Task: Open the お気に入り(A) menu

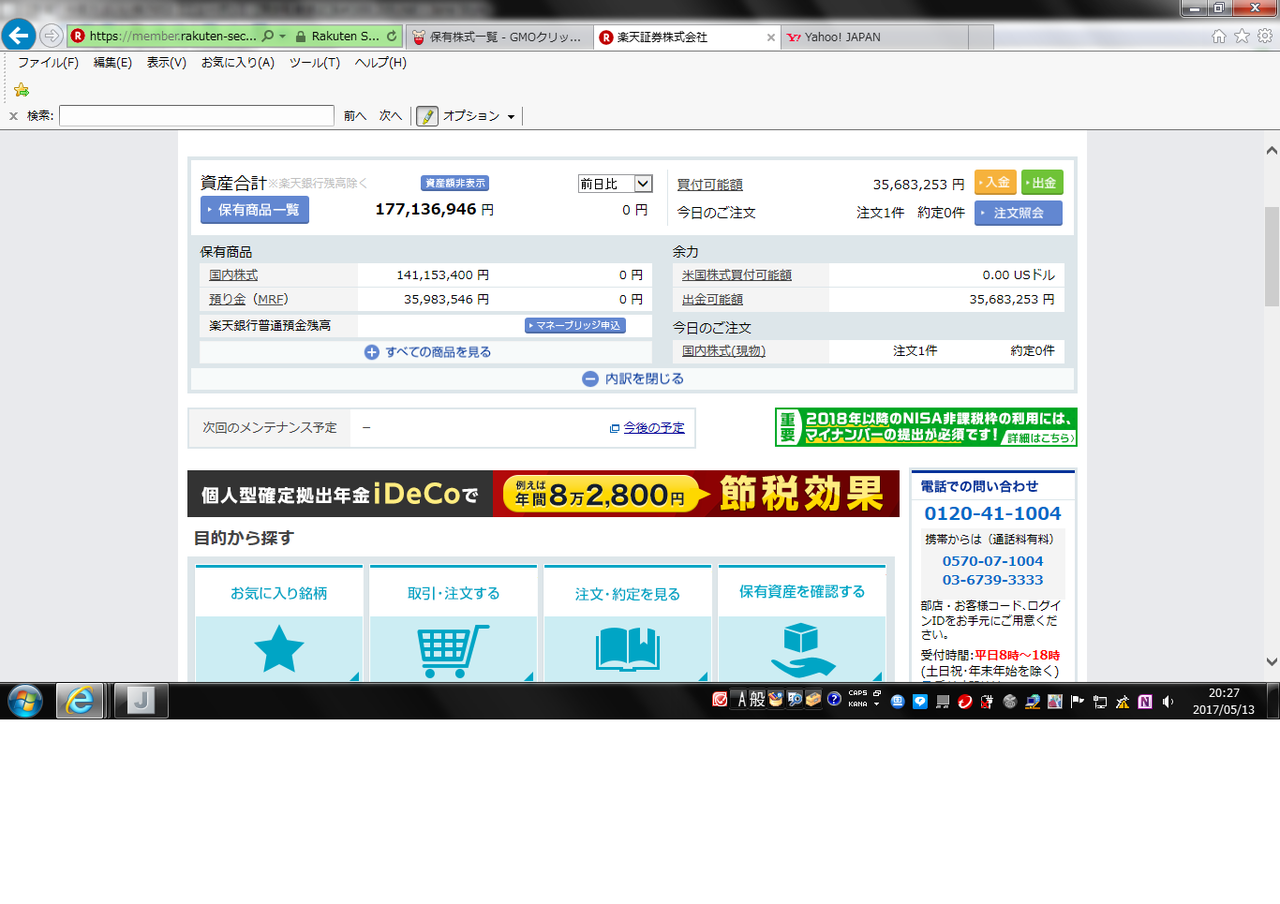Action: (x=238, y=62)
